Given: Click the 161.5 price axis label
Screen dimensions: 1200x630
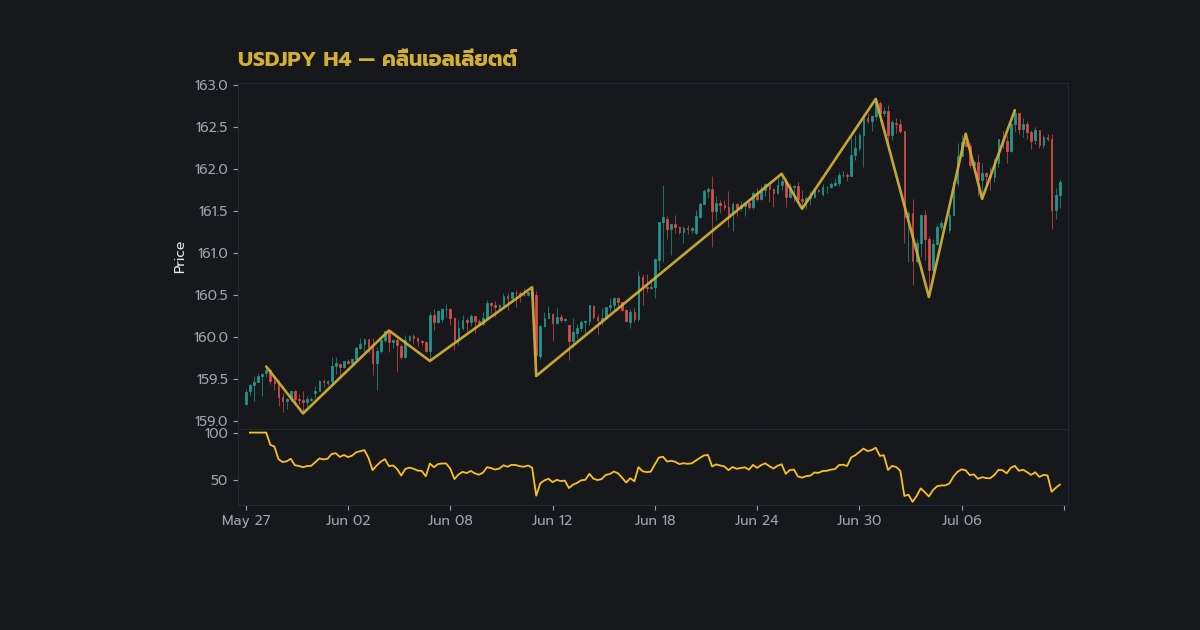Looking at the screenshot, I should (213, 211).
